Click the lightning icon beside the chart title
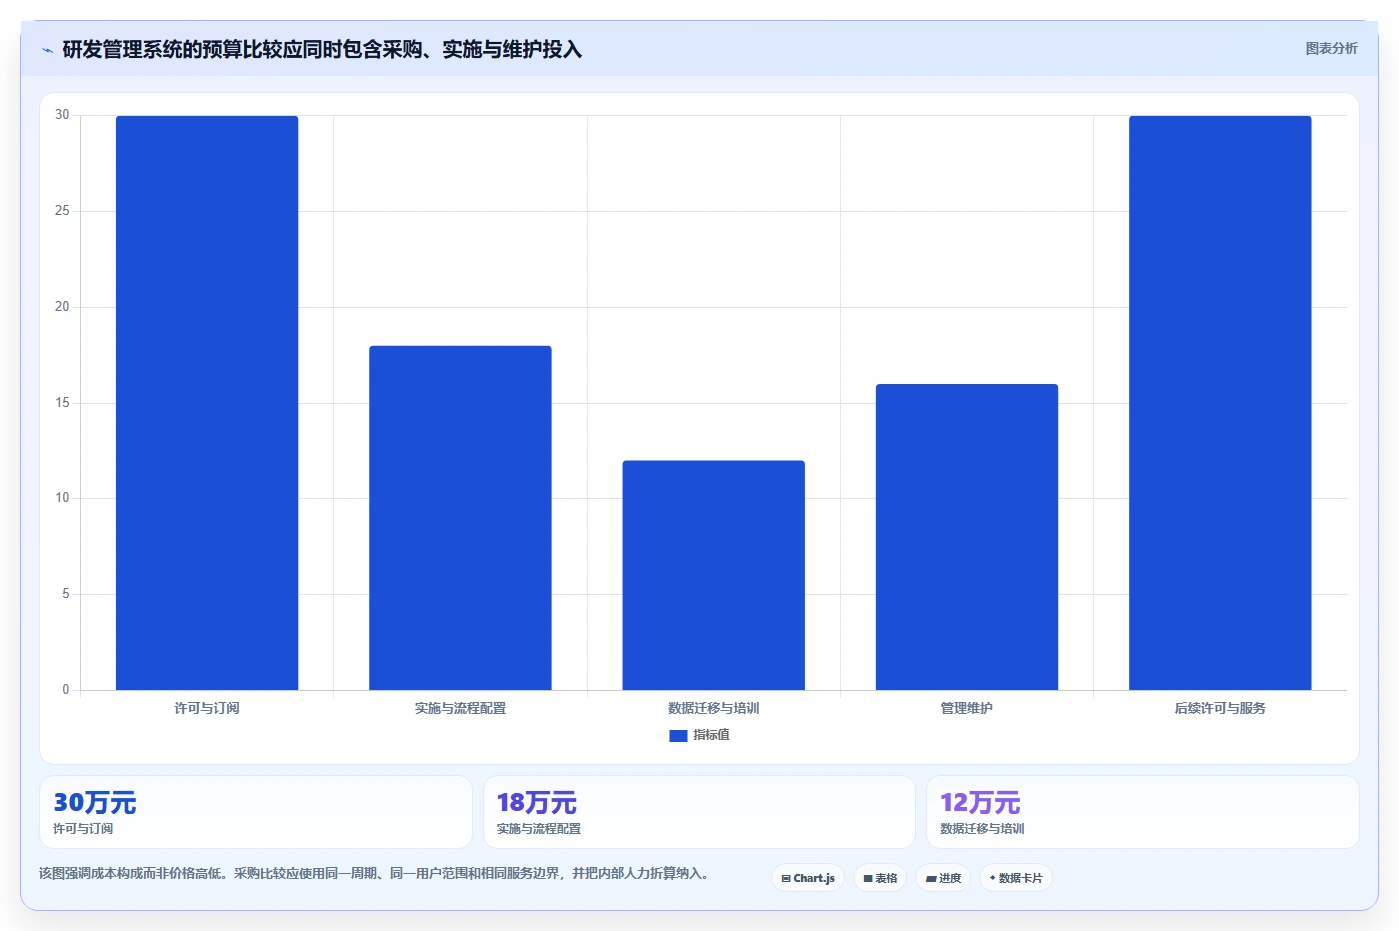The height and width of the screenshot is (931, 1399). [47, 50]
